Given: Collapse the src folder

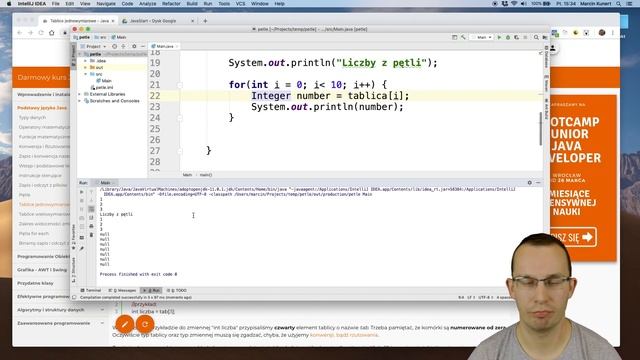Looking at the screenshot, I should click(86, 74).
